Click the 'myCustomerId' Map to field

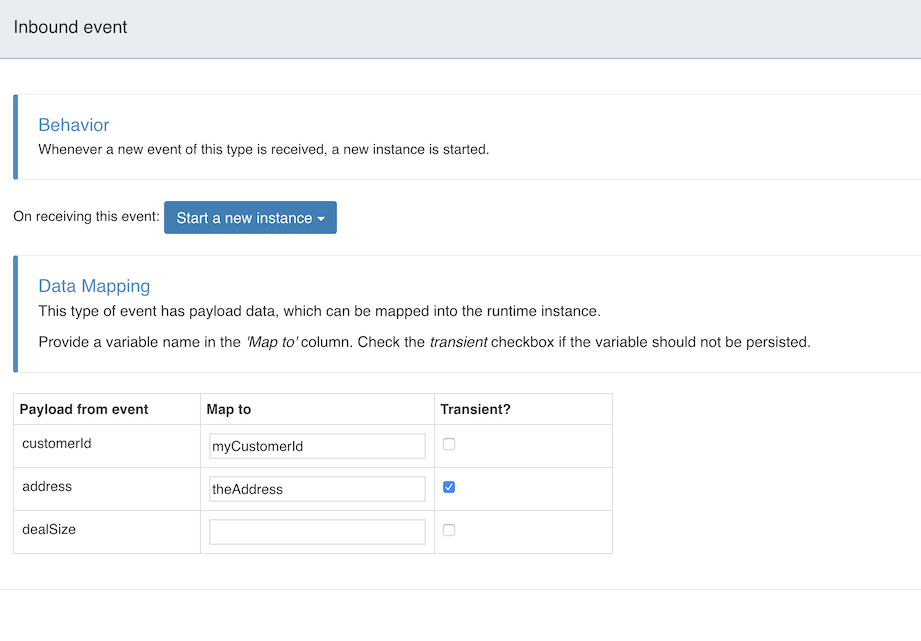[317, 446]
